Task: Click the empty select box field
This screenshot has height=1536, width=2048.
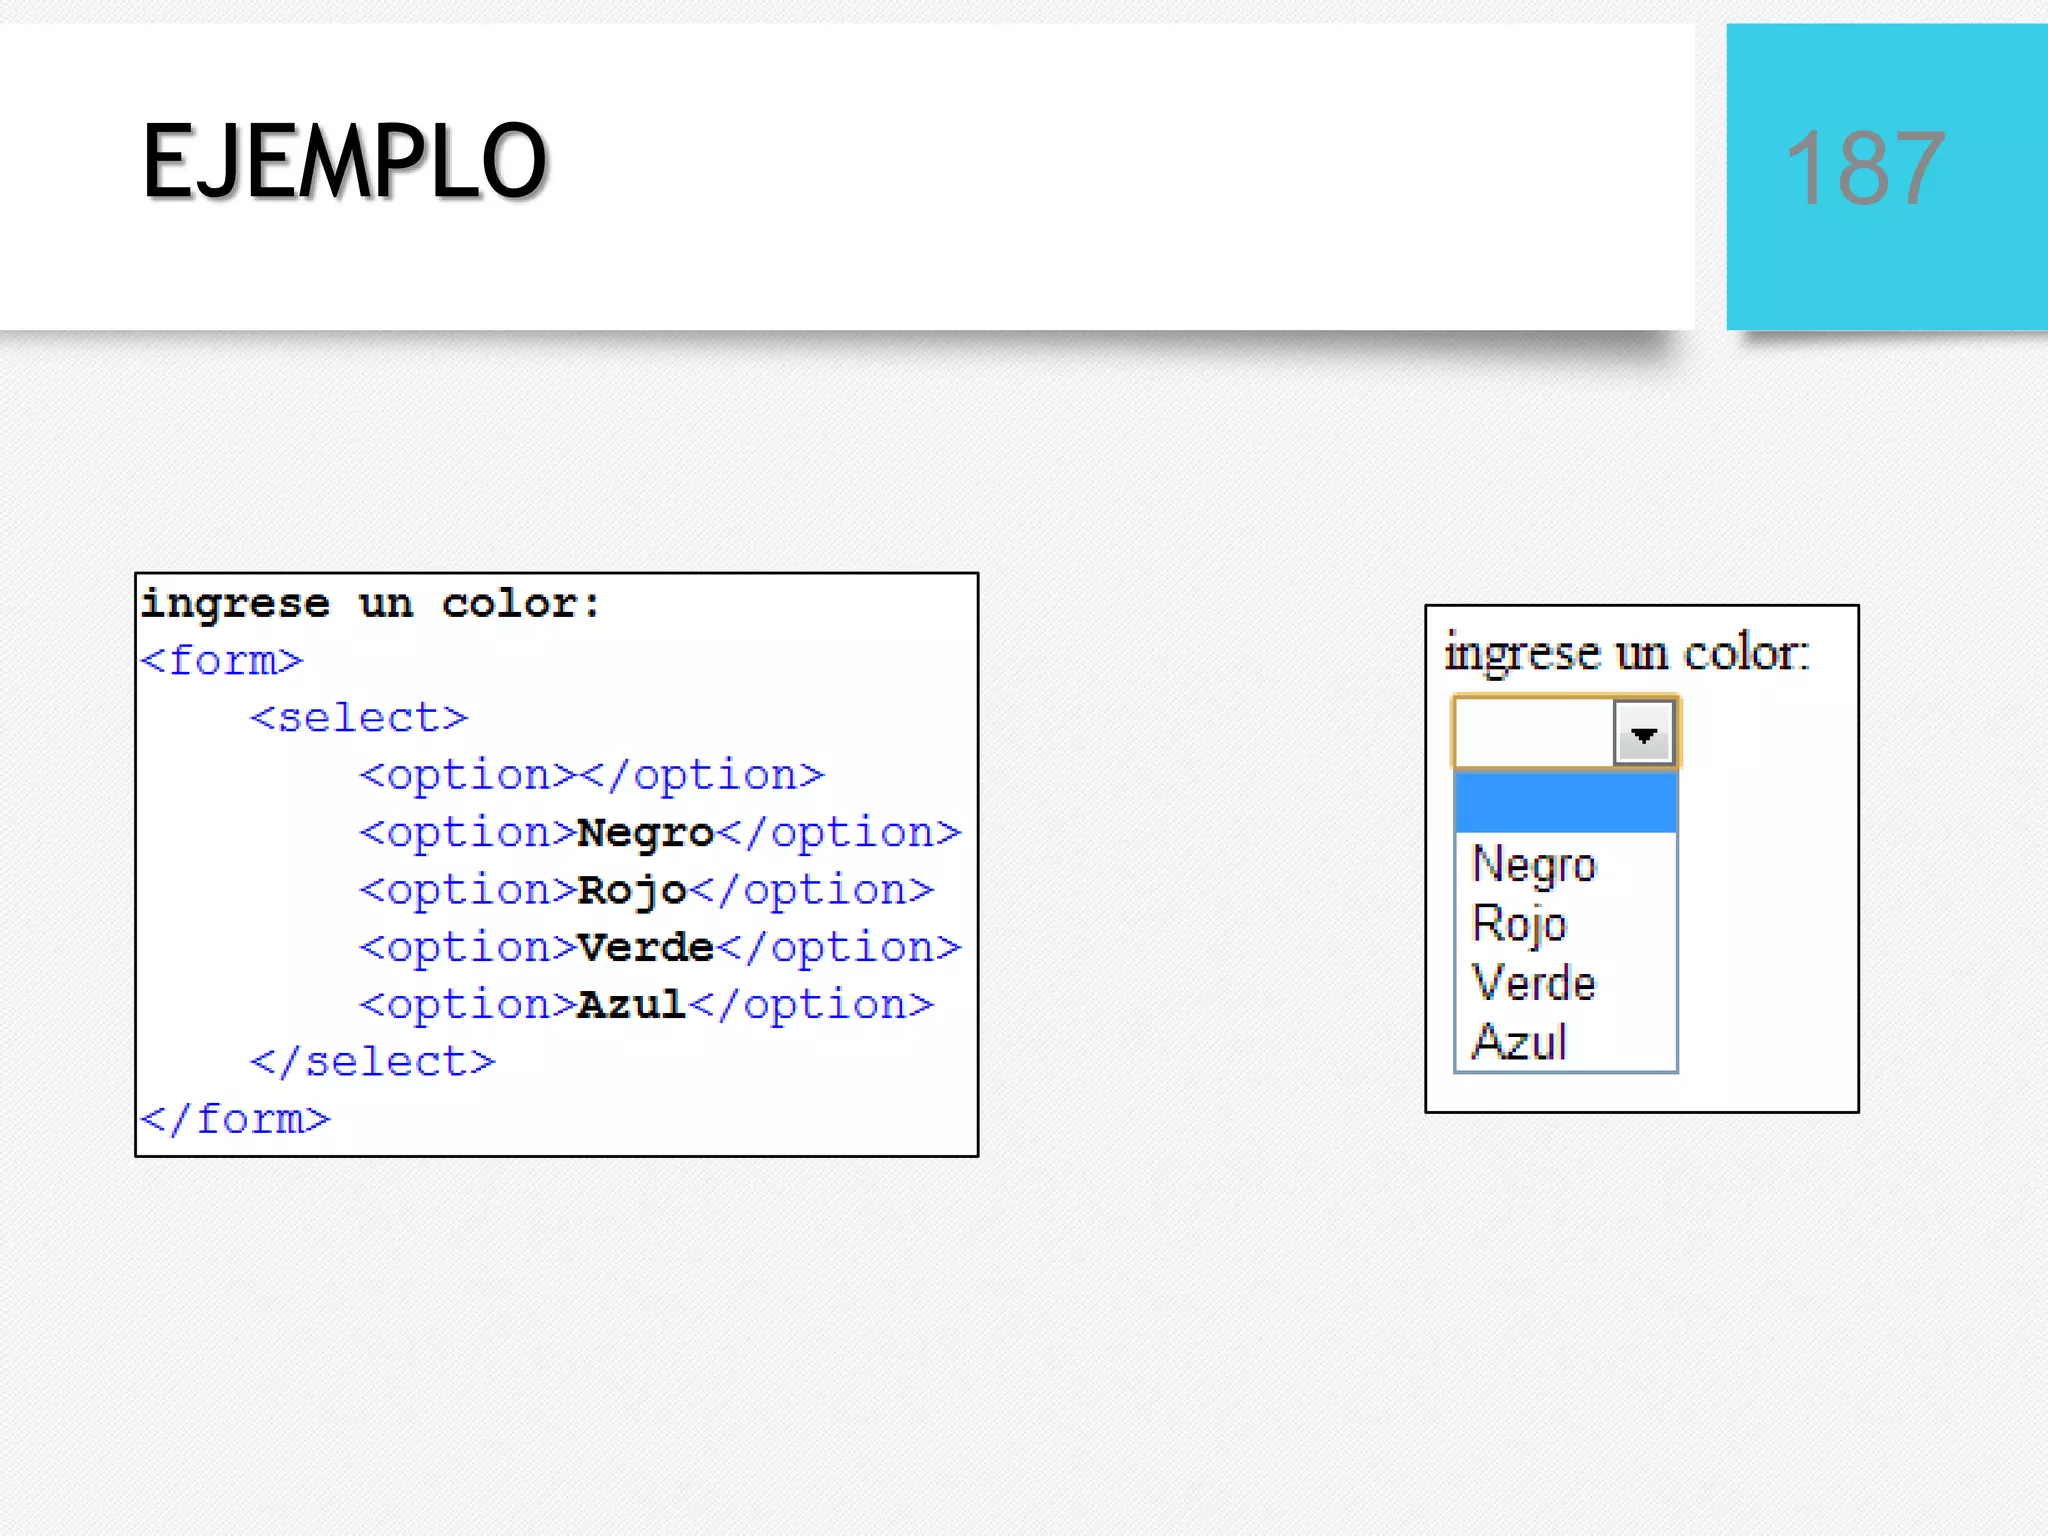Action: pos(1534,733)
